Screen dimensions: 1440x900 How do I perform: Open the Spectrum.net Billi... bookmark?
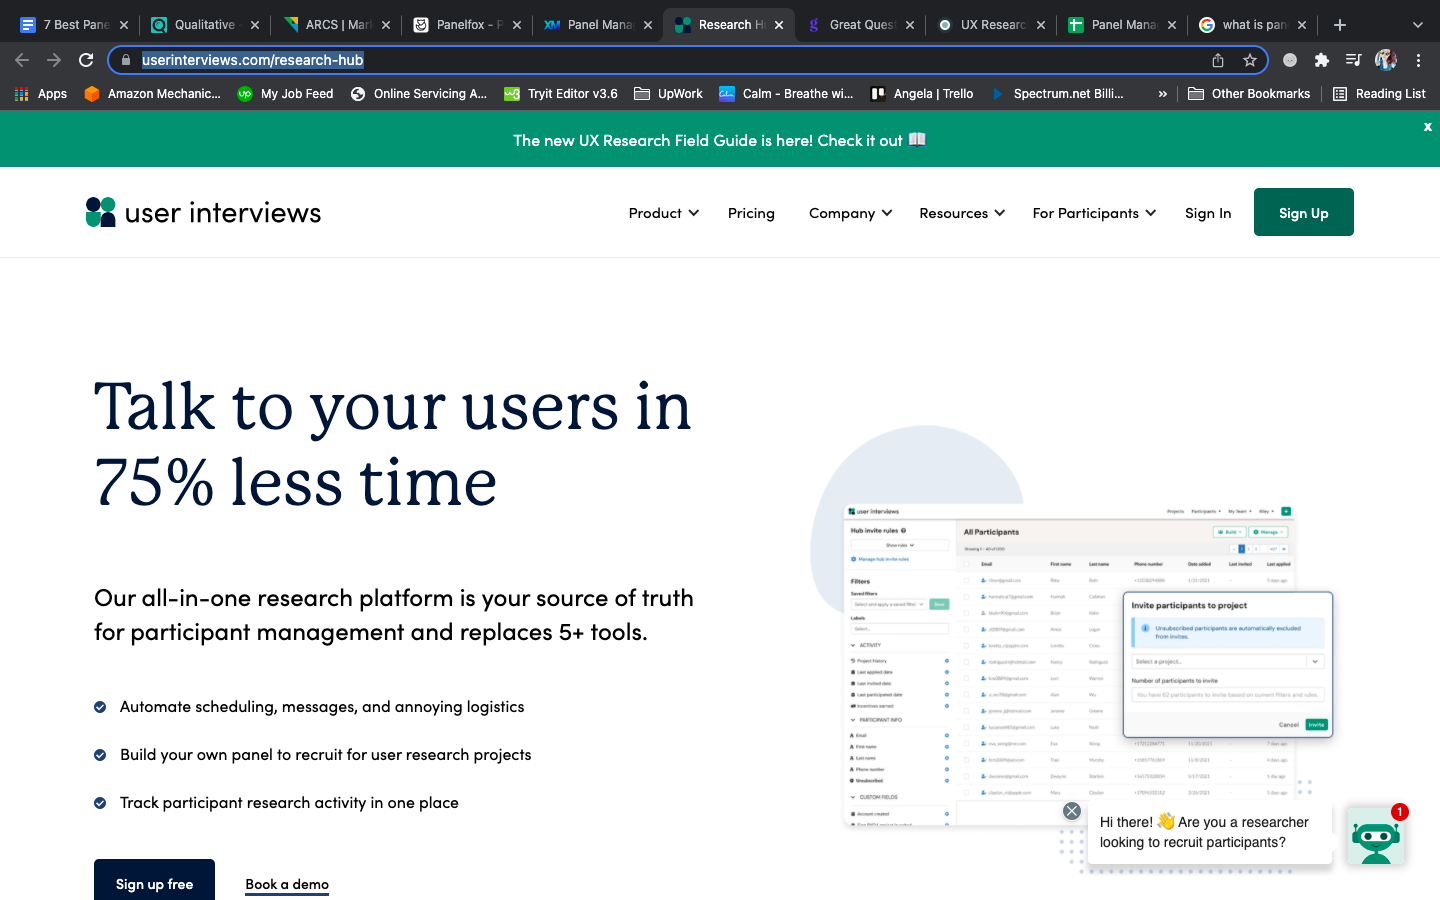tap(1057, 94)
